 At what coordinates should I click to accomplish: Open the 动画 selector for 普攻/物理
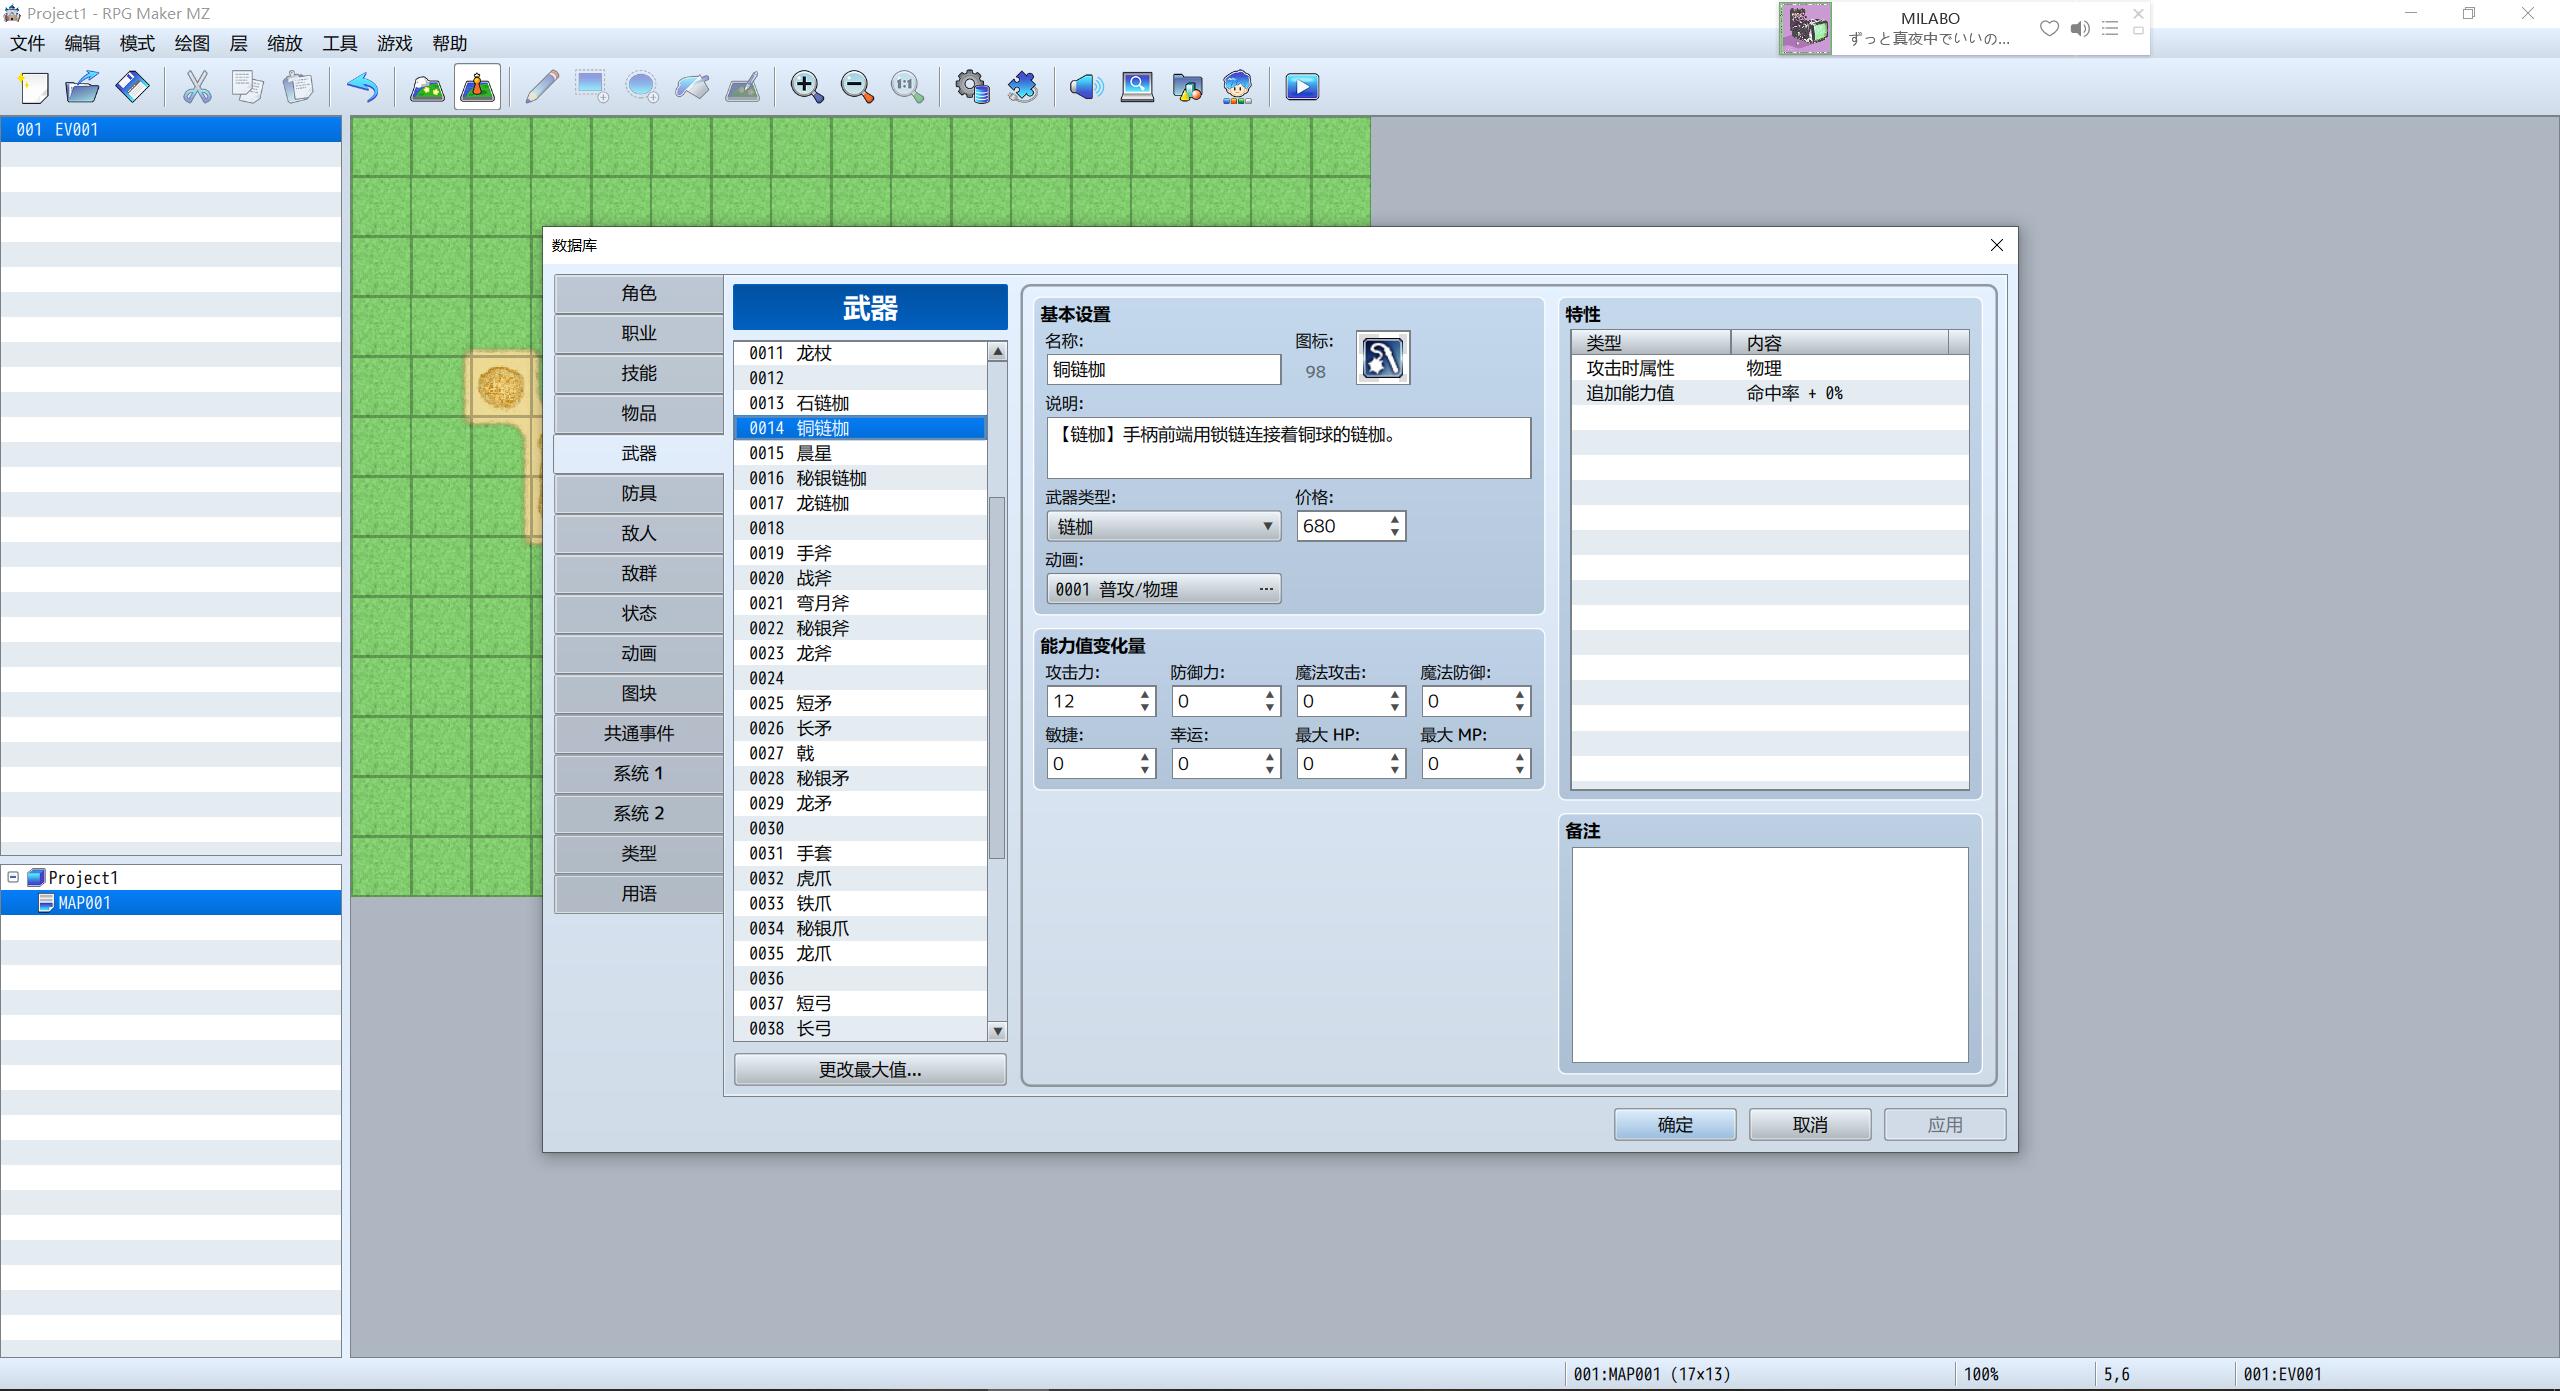tap(1163, 589)
